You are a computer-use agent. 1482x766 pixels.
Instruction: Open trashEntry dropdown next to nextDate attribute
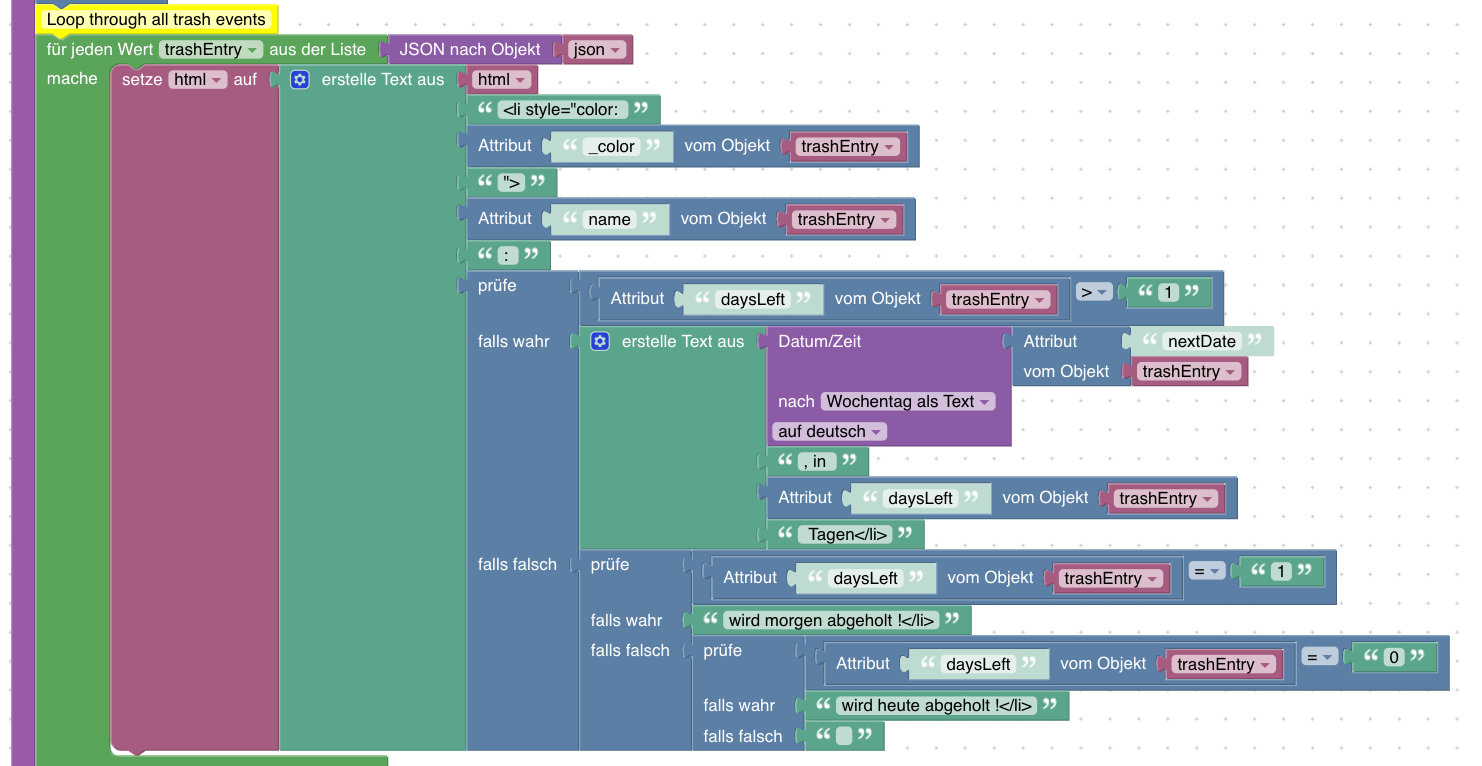[x=1190, y=372]
